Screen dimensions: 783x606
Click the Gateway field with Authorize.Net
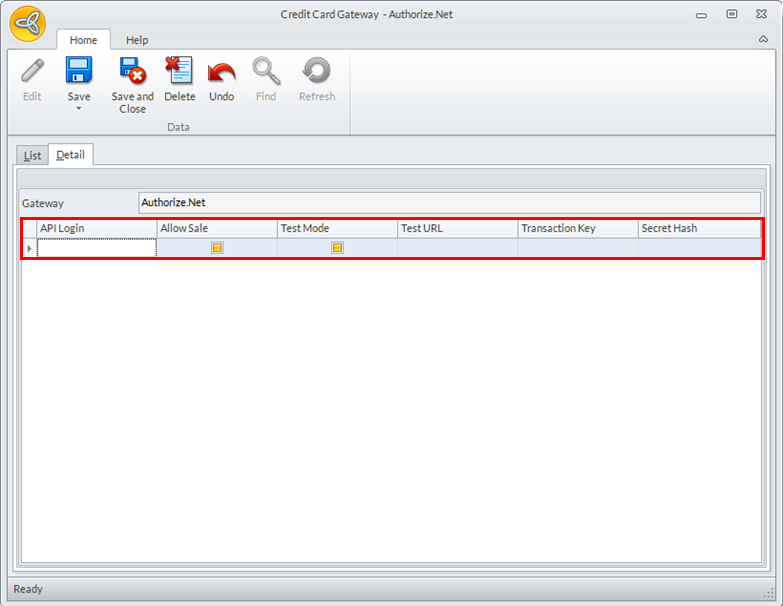point(449,203)
